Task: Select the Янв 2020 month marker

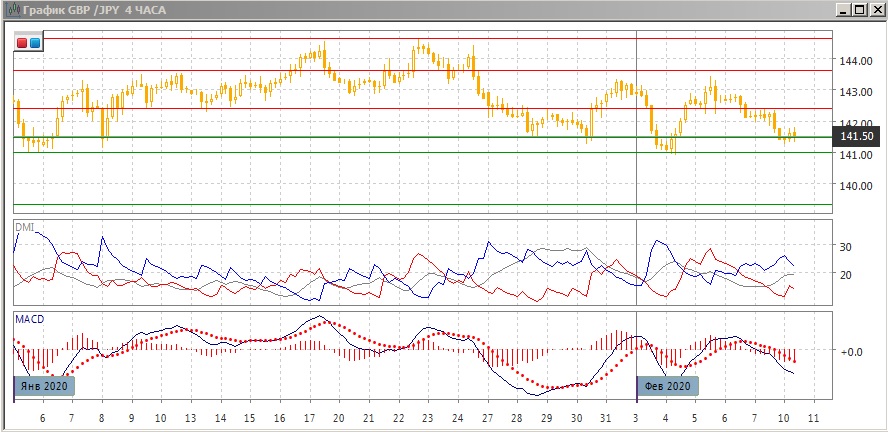Action: tap(44, 386)
